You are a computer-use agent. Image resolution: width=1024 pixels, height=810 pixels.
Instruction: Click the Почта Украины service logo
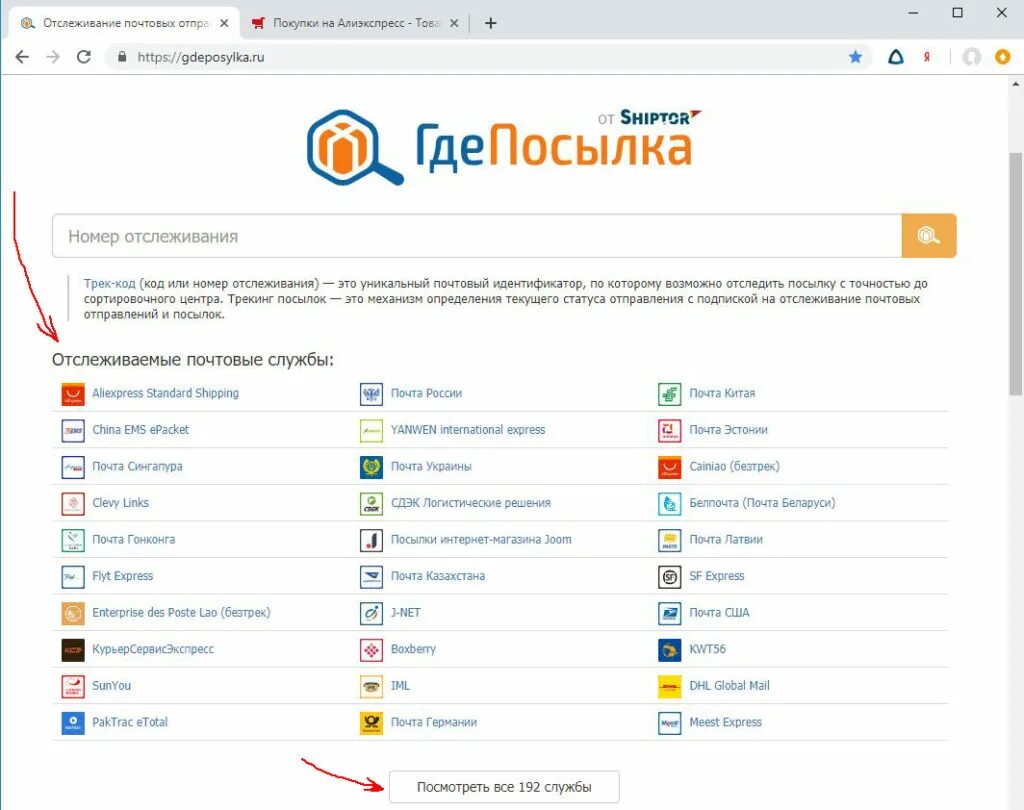point(369,466)
